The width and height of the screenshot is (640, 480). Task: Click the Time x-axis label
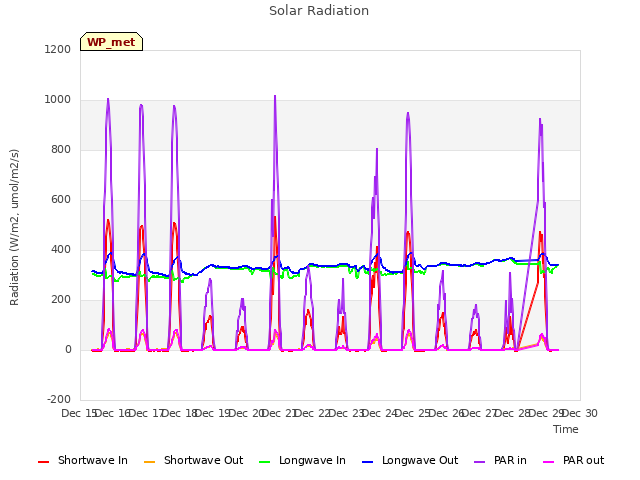click(566, 429)
